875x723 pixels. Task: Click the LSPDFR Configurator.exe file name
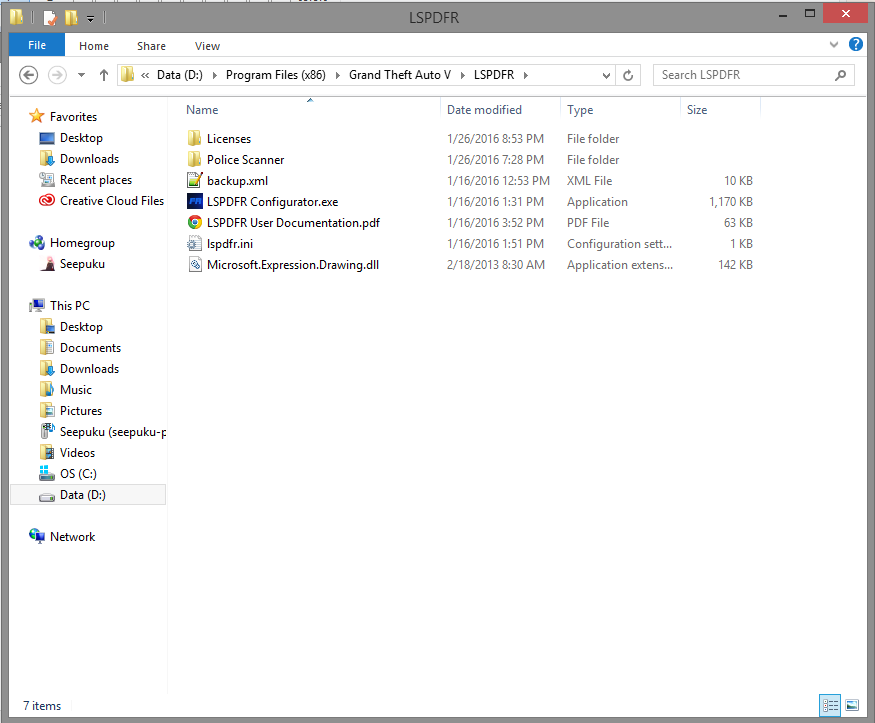tap(272, 202)
